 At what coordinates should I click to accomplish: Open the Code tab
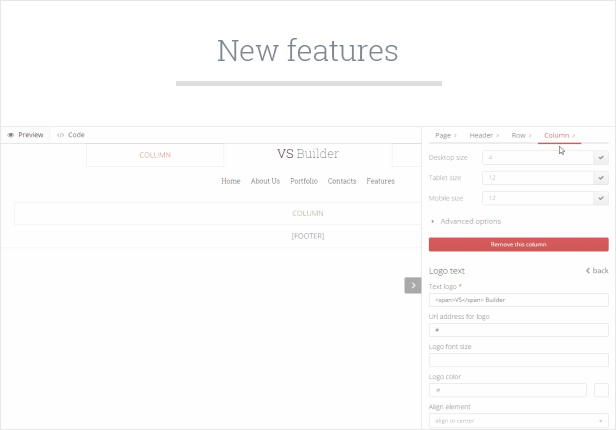click(71, 135)
